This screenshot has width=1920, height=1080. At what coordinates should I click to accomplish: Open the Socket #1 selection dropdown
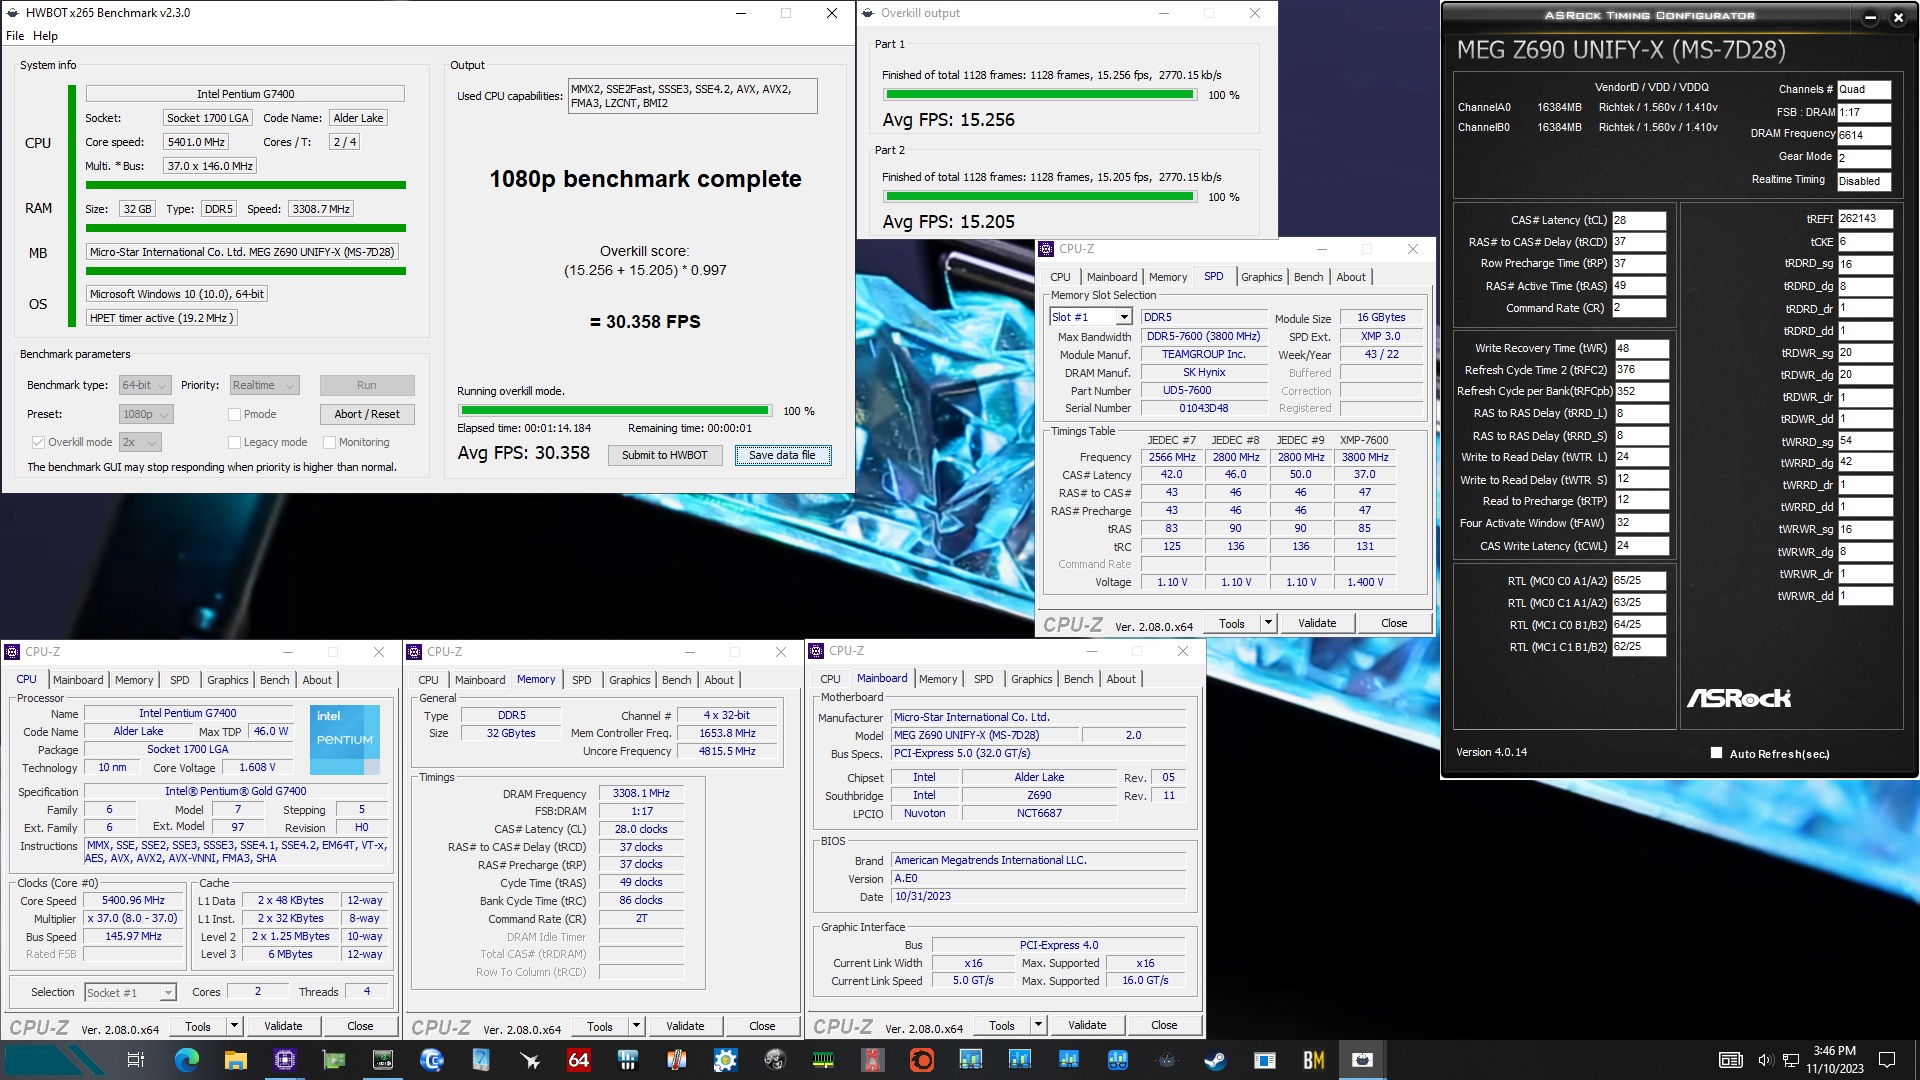tap(130, 992)
